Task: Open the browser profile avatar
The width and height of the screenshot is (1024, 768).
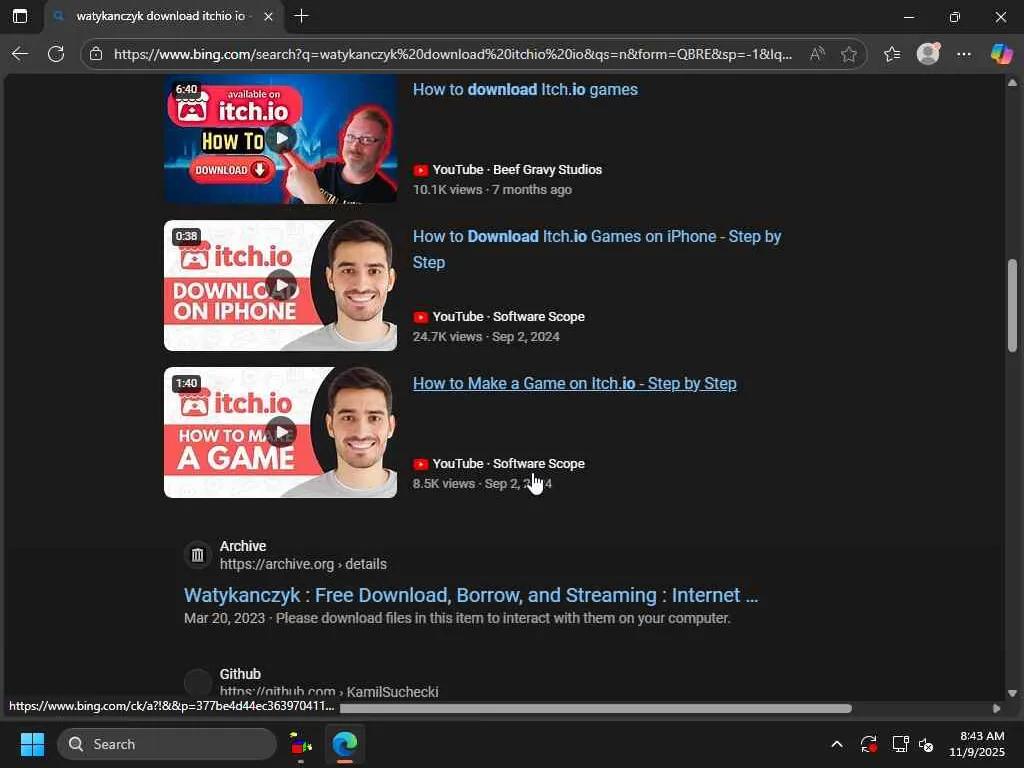Action: pos(928,54)
